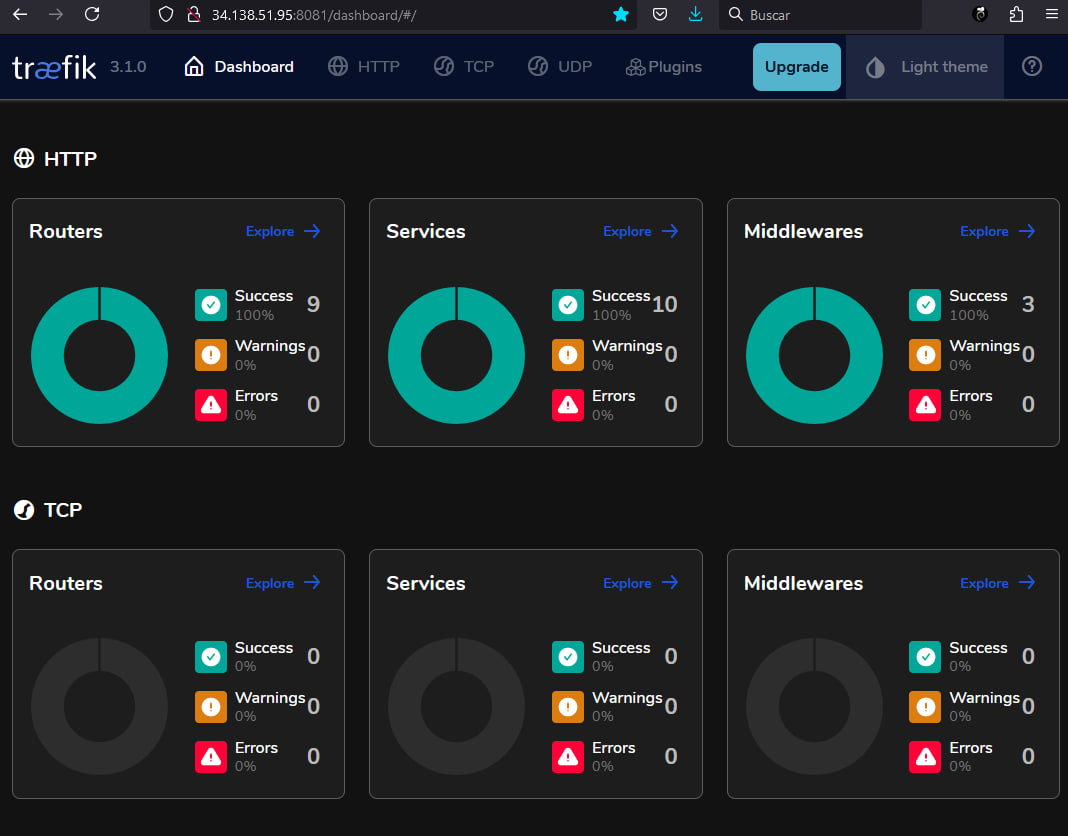Image resolution: width=1068 pixels, height=836 pixels.
Task: Explore TCP Services
Action: 640,583
